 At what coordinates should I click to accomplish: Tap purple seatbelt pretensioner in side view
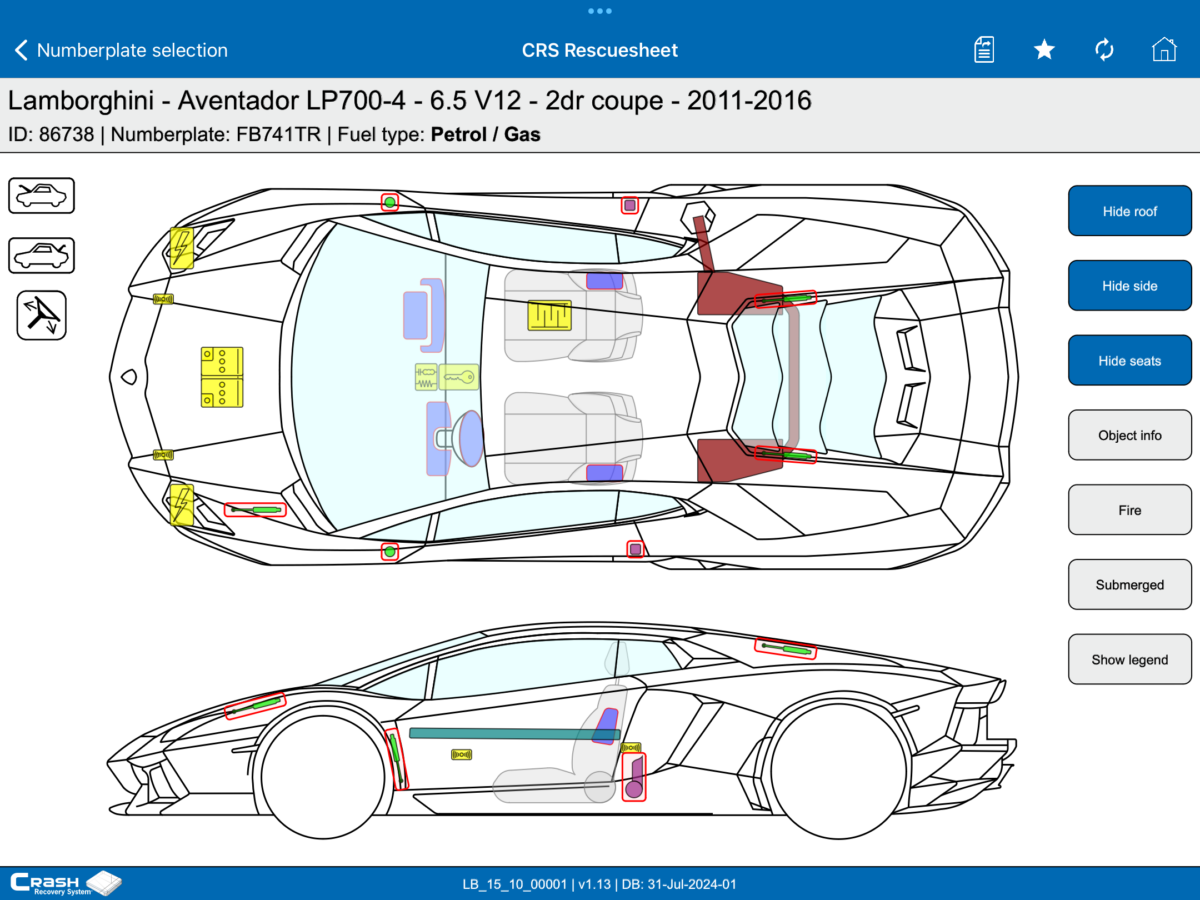click(634, 777)
